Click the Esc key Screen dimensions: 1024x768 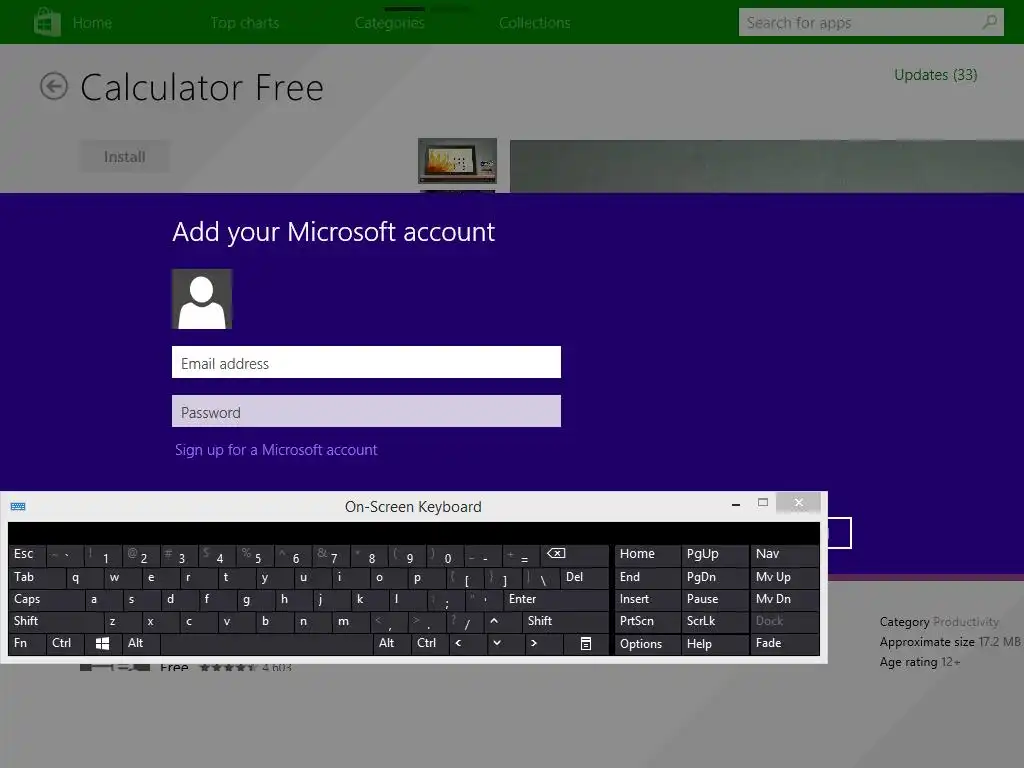[x=27, y=554]
